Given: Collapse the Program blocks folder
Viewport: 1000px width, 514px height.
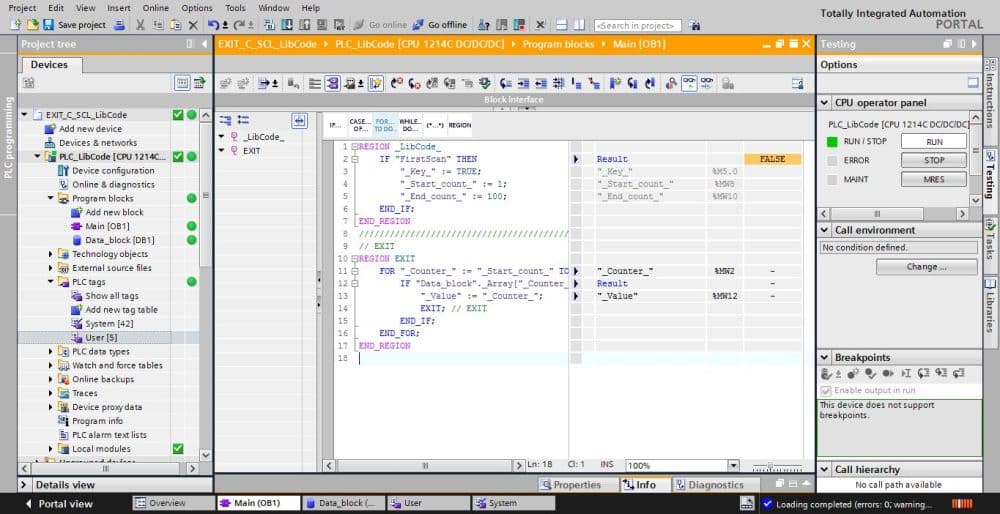Looking at the screenshot, I should point(51,198).
